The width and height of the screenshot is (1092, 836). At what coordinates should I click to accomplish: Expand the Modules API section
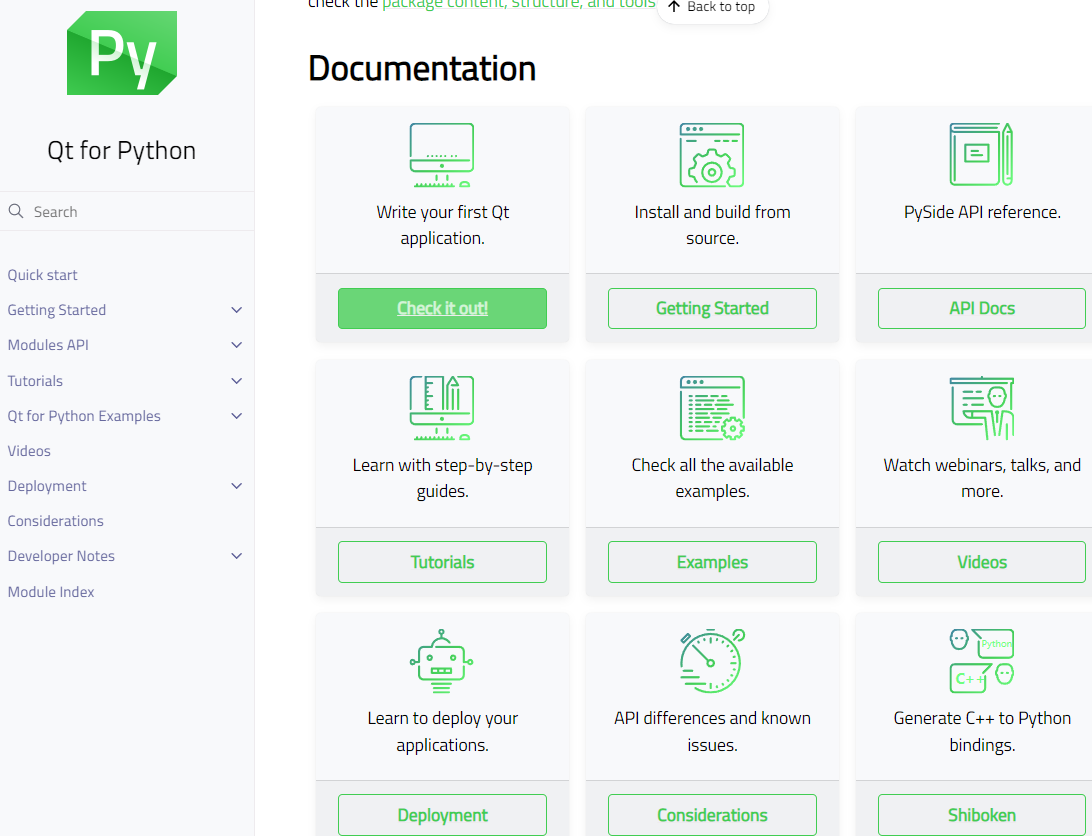[236, 345]
